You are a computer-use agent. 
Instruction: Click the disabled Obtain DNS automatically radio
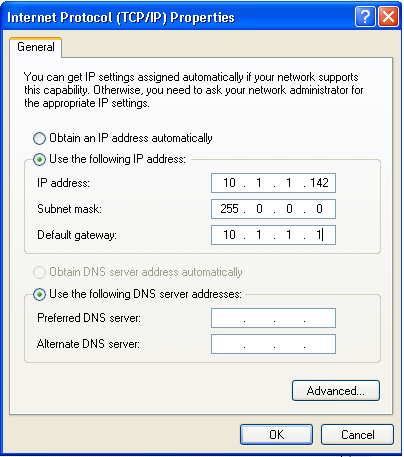39,272
